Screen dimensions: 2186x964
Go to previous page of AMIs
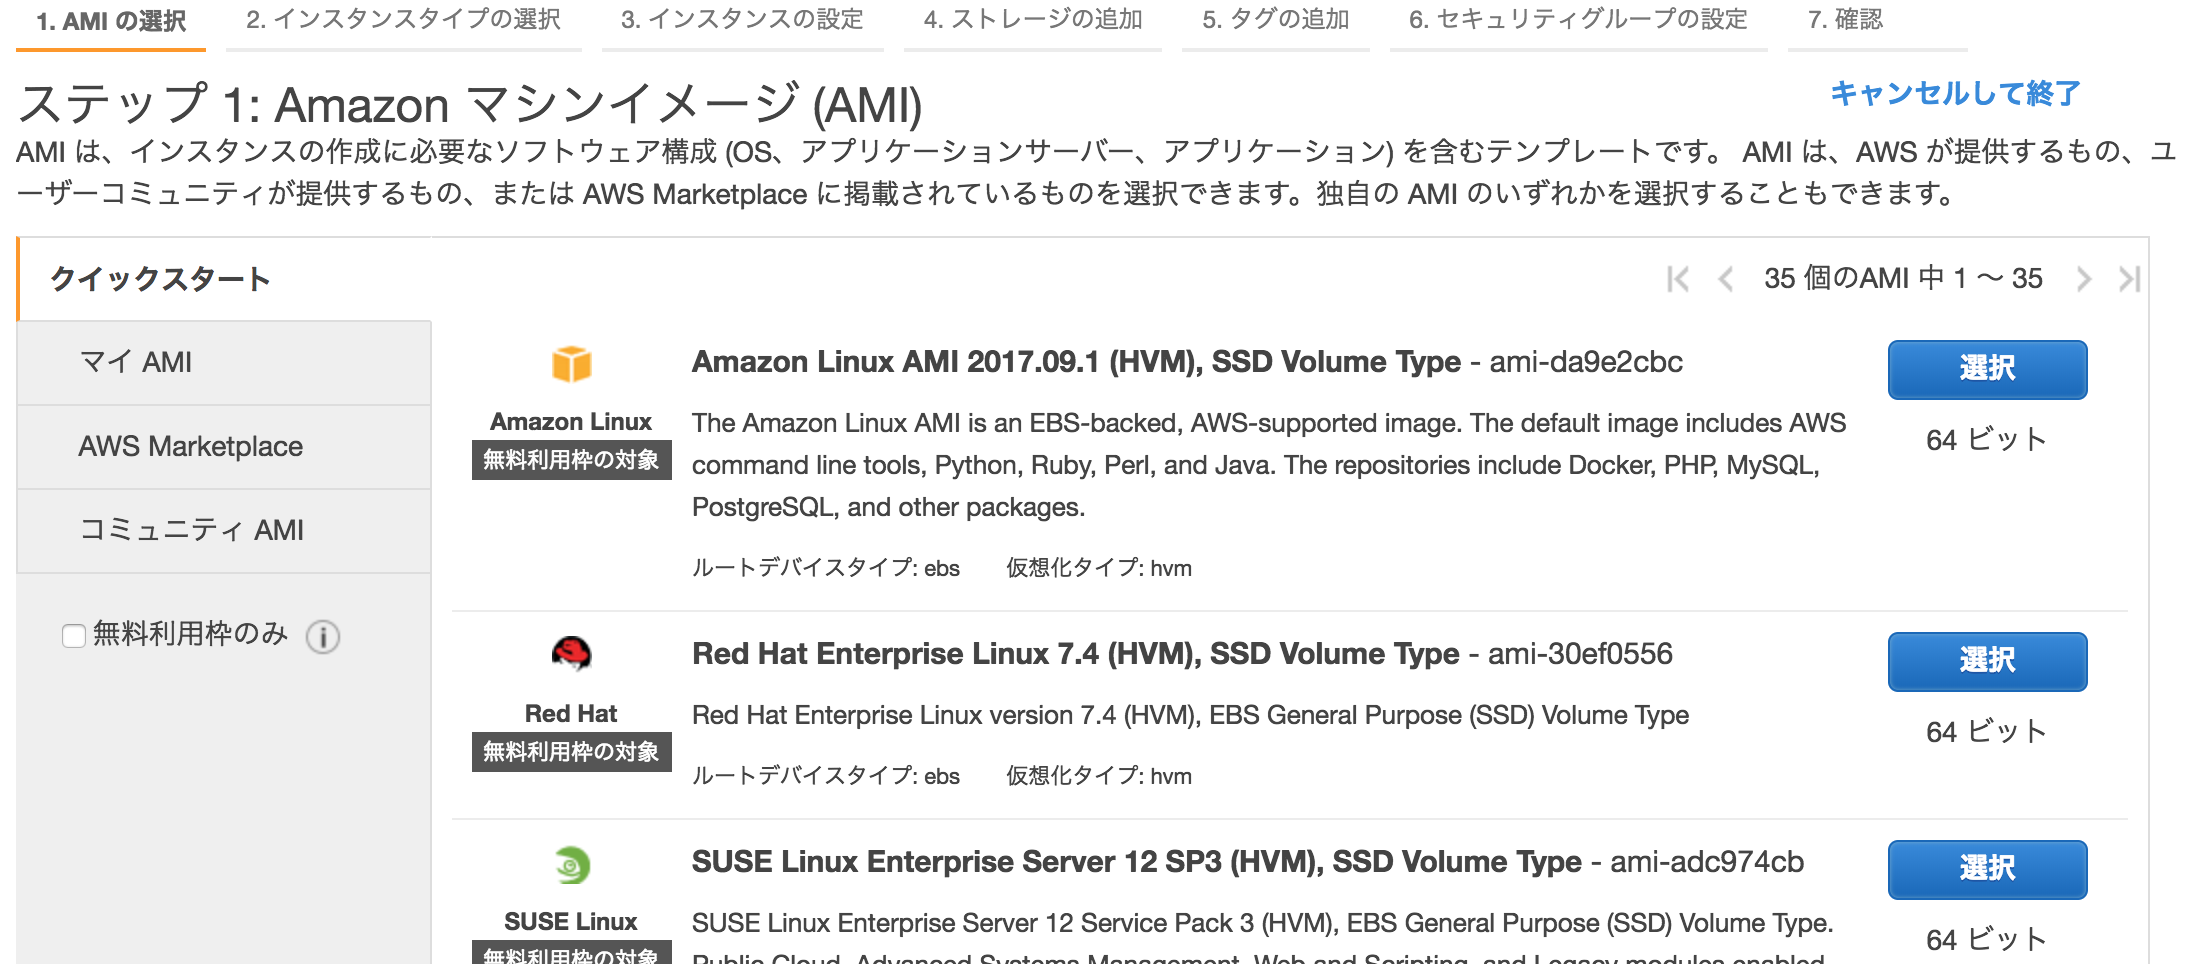1725,279
